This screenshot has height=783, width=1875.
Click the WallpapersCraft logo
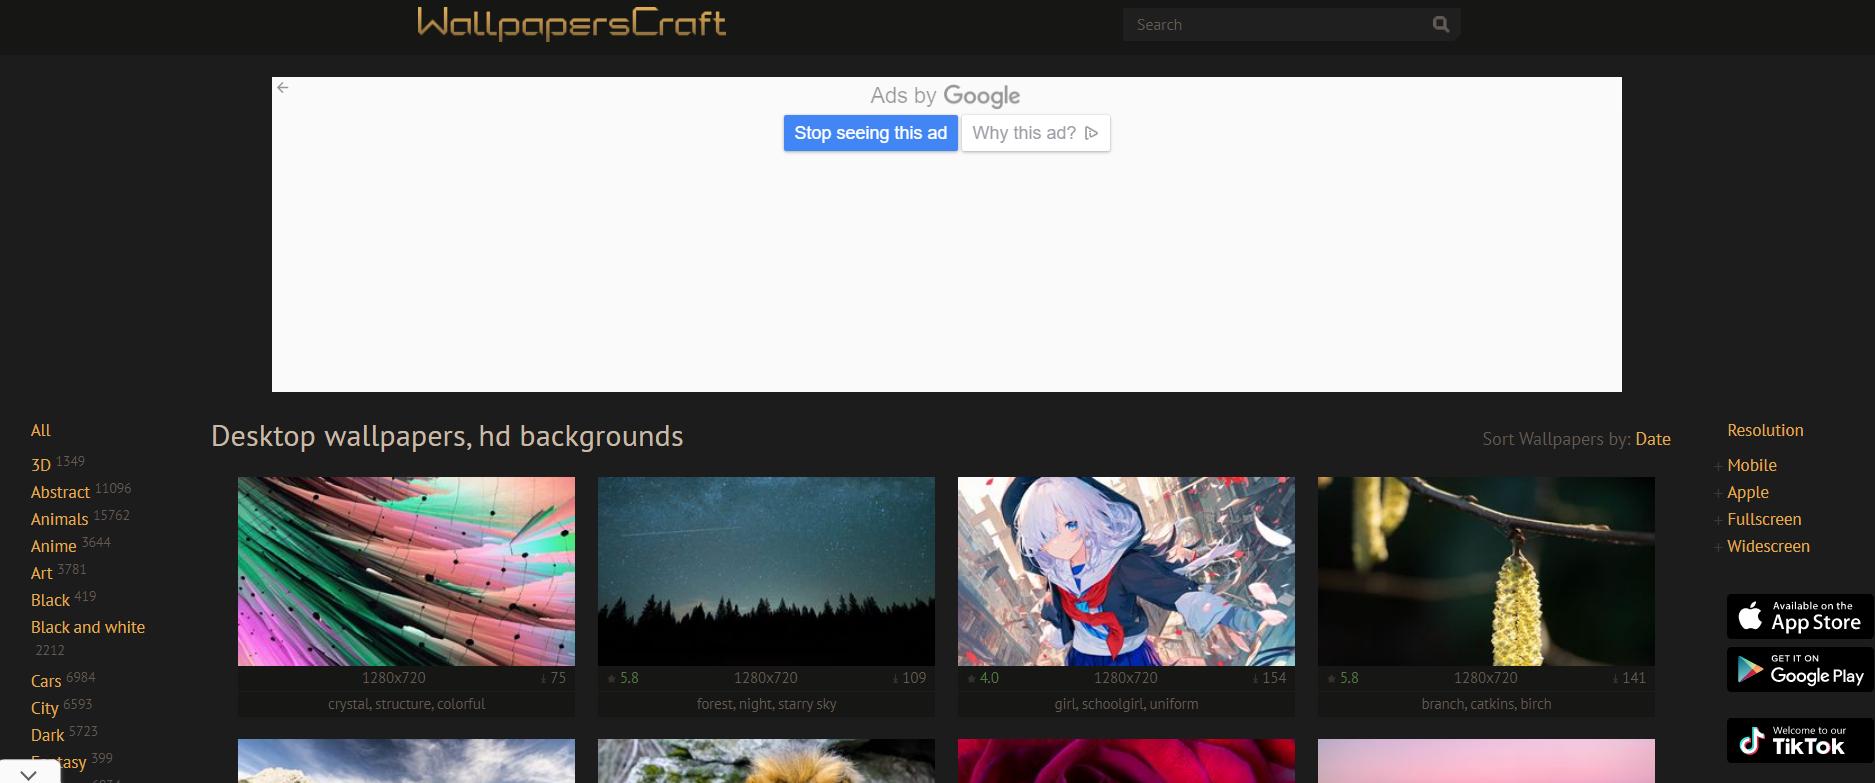click(x=571, y=23)
